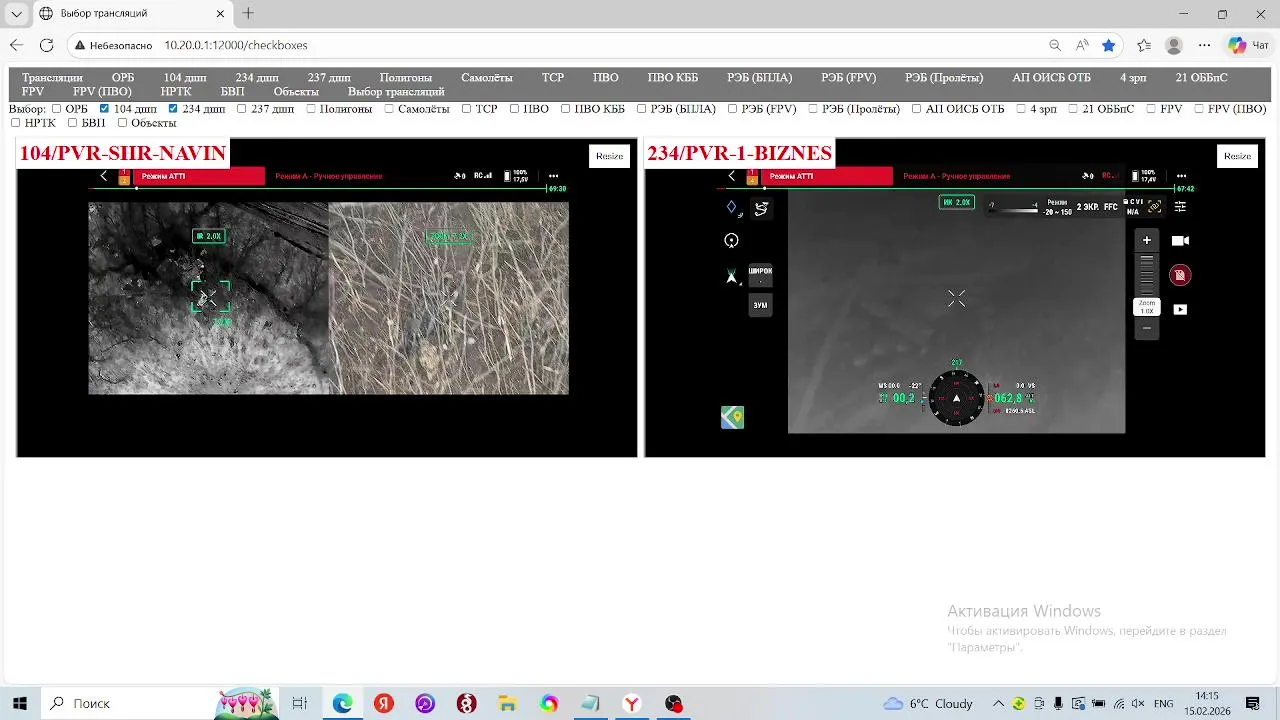Open File Explorer from the taskbar
Screen dimensions: 1280x720
[507, 703]
